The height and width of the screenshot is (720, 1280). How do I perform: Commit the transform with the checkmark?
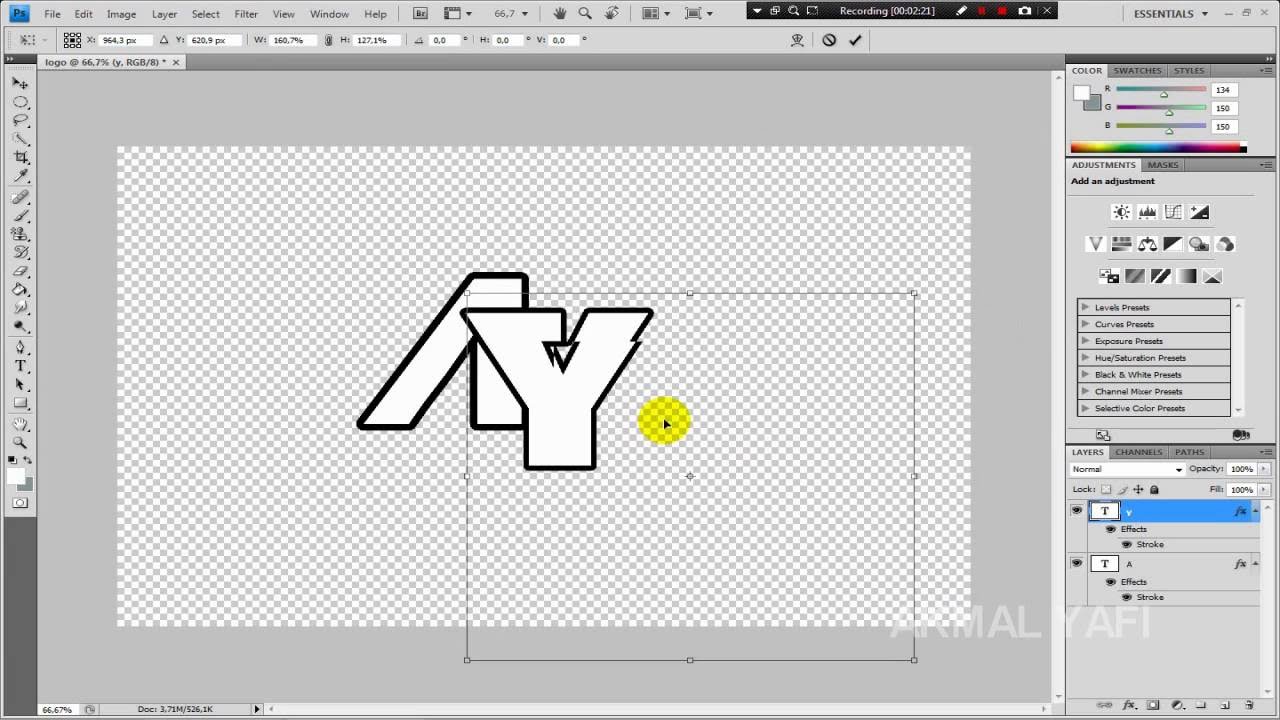pos(855,40)
